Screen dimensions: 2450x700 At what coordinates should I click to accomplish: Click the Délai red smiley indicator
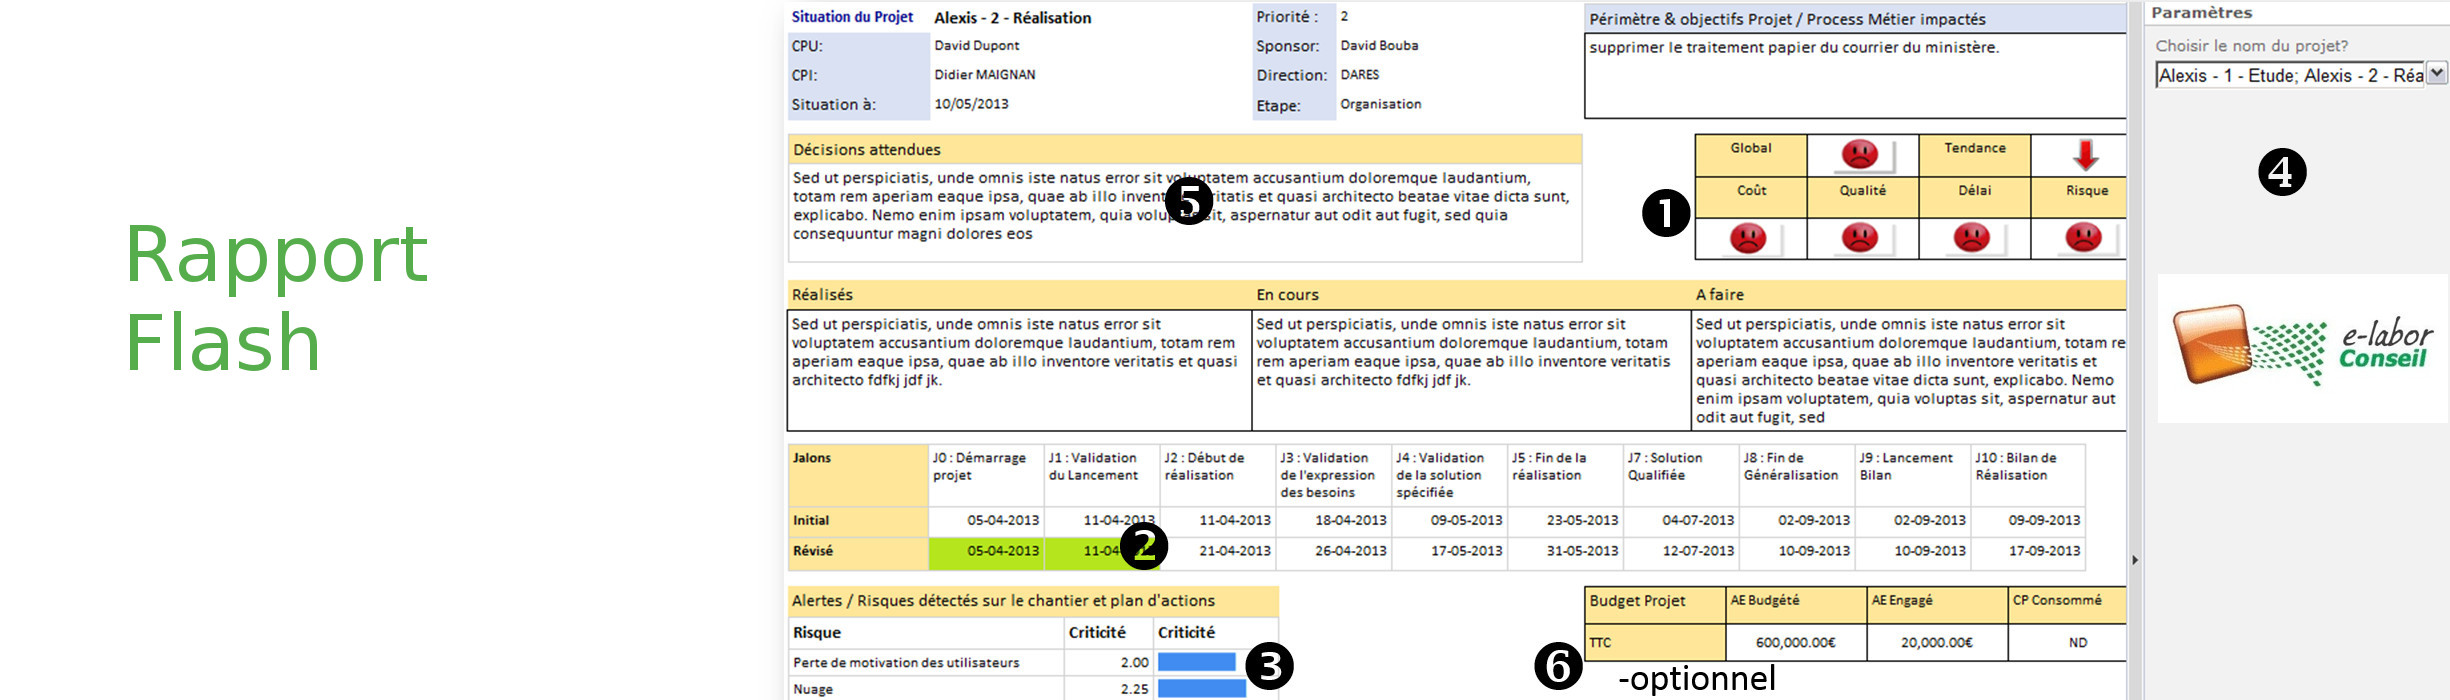tap(1972, 238)
